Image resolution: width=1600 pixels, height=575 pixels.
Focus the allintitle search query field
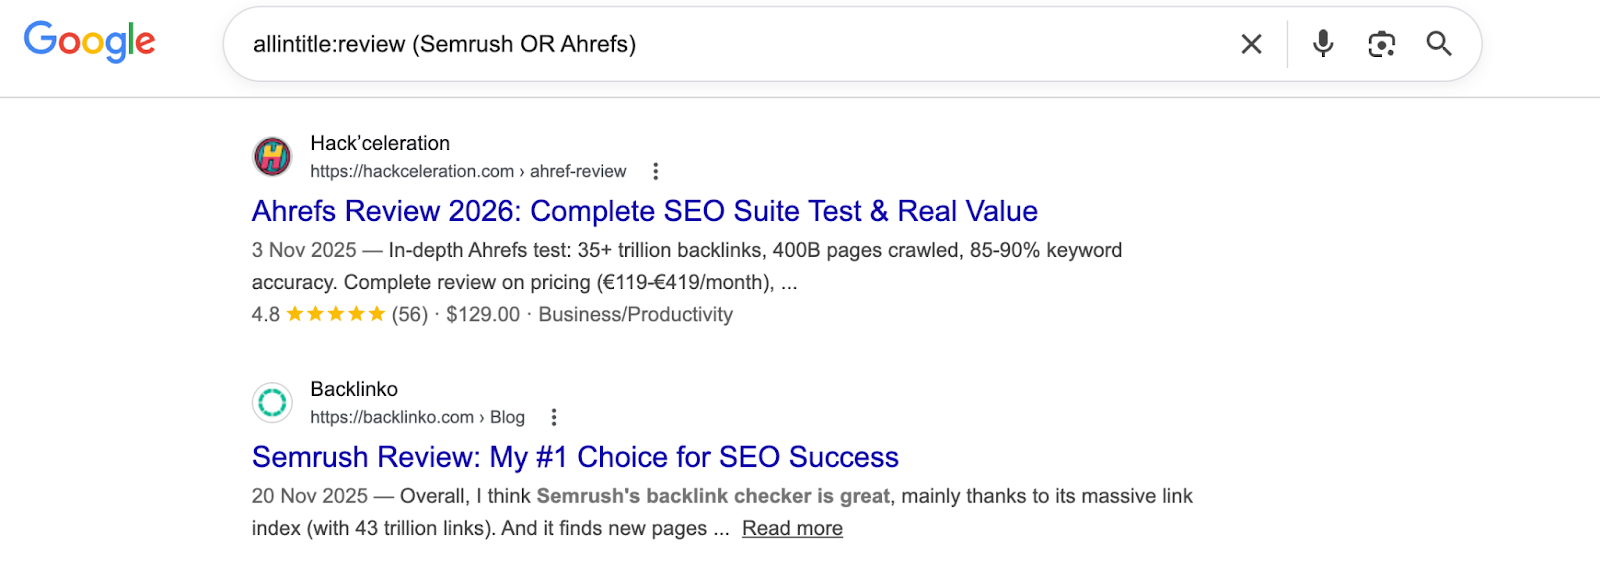(x=700, y=44)
